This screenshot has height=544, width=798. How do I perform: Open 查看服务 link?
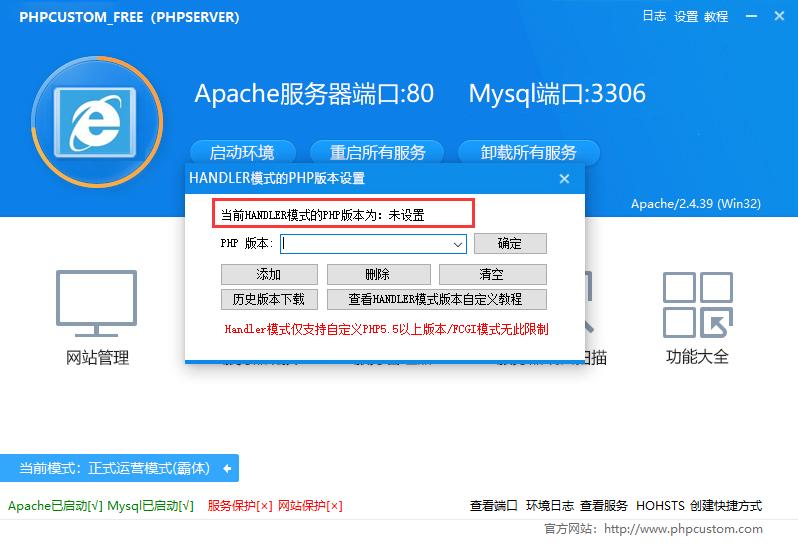604,506
